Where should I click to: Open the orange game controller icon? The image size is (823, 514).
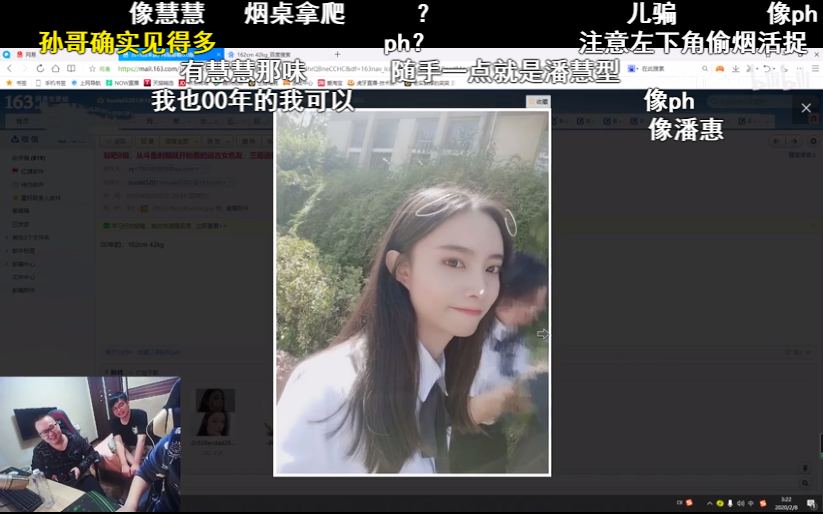720,69
